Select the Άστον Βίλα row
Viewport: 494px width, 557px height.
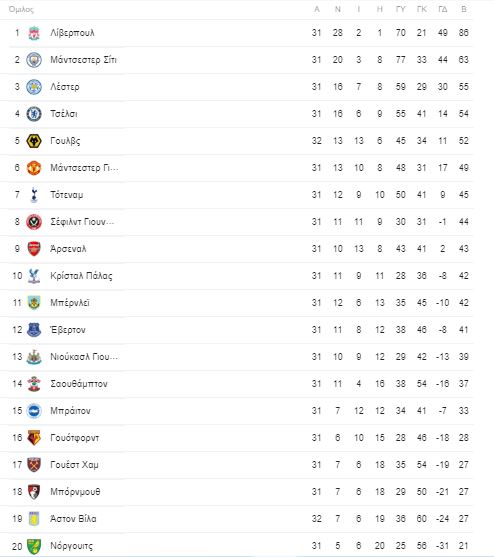coord(236,519)
